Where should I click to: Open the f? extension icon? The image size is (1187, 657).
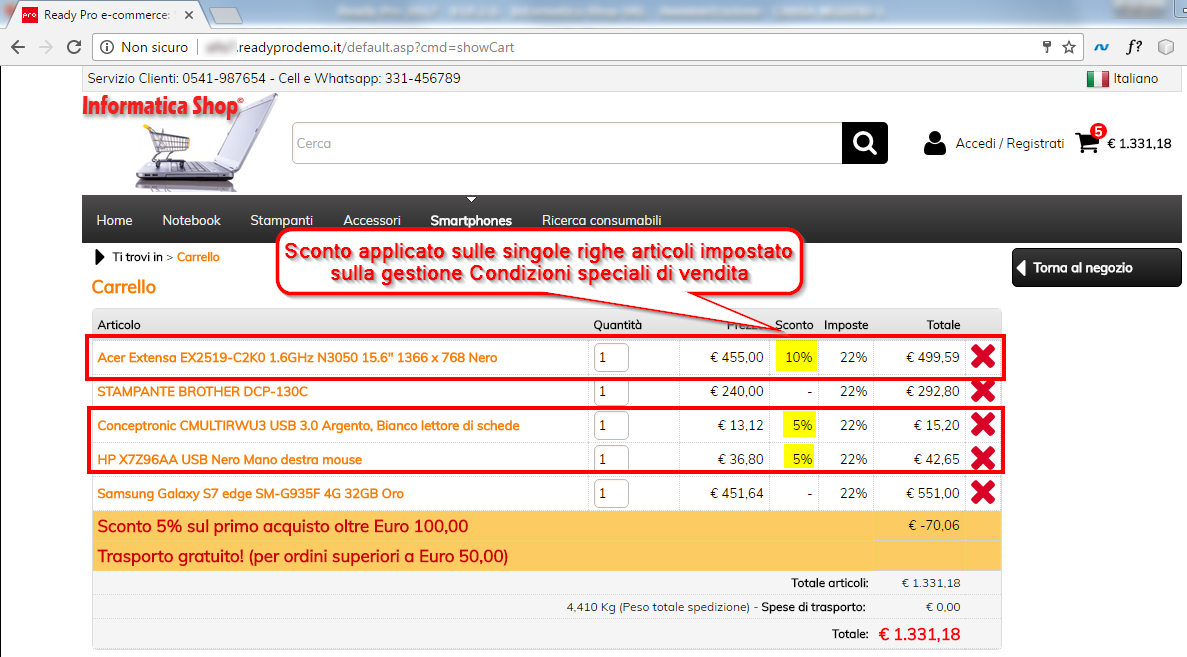click(1134, 47)
